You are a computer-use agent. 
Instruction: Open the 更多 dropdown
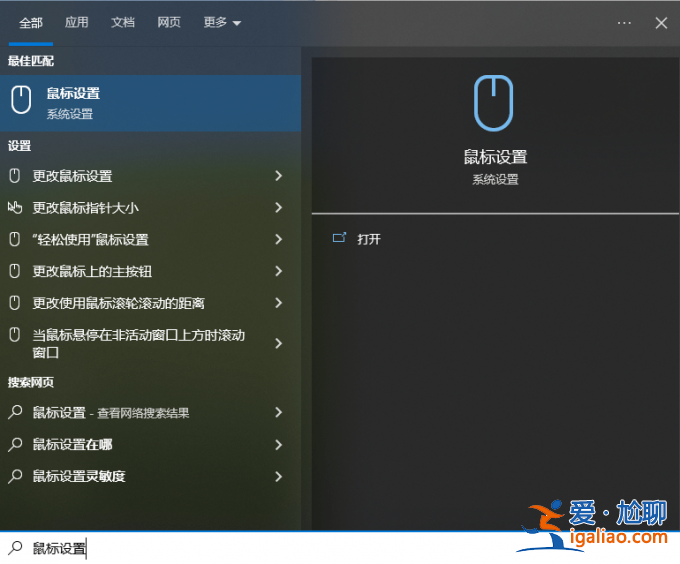tap(222, 22)
